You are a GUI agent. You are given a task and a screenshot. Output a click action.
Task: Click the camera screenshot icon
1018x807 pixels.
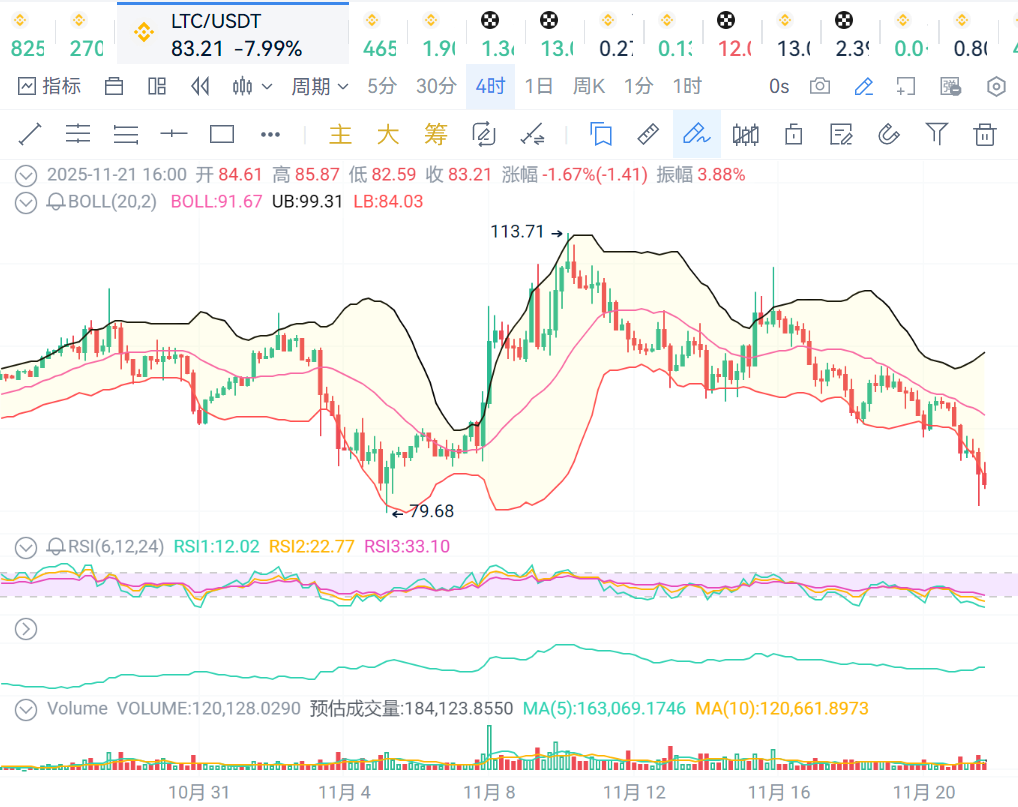tap(820, 86)
